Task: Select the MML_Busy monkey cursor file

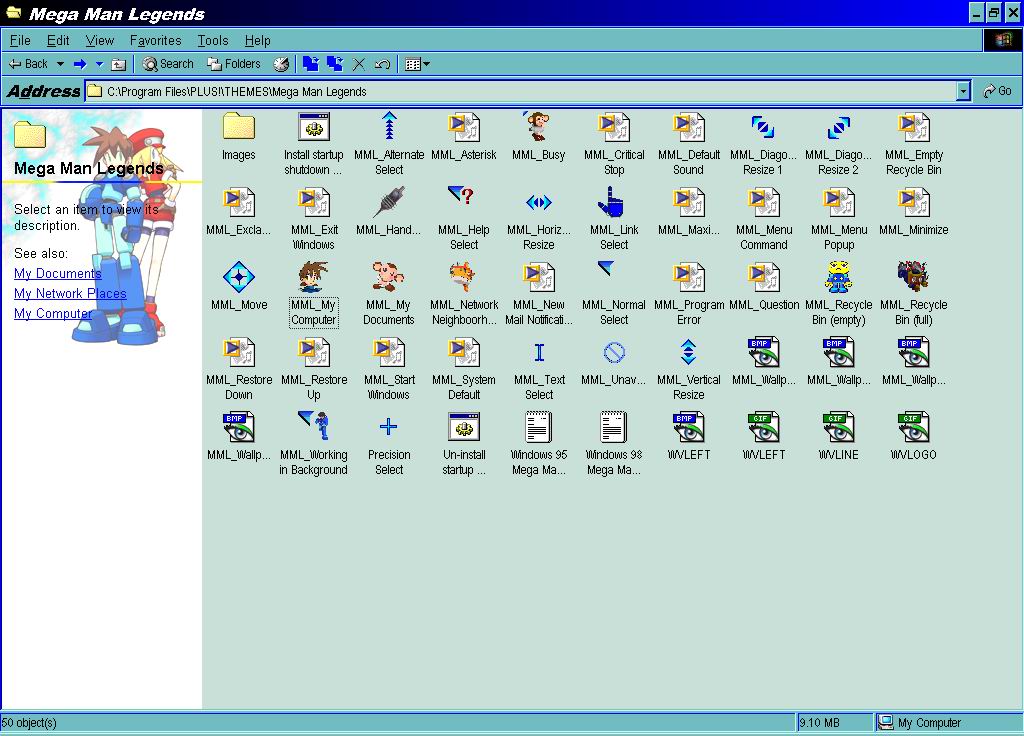Action: pyautogui.click(x=539, y=137)
